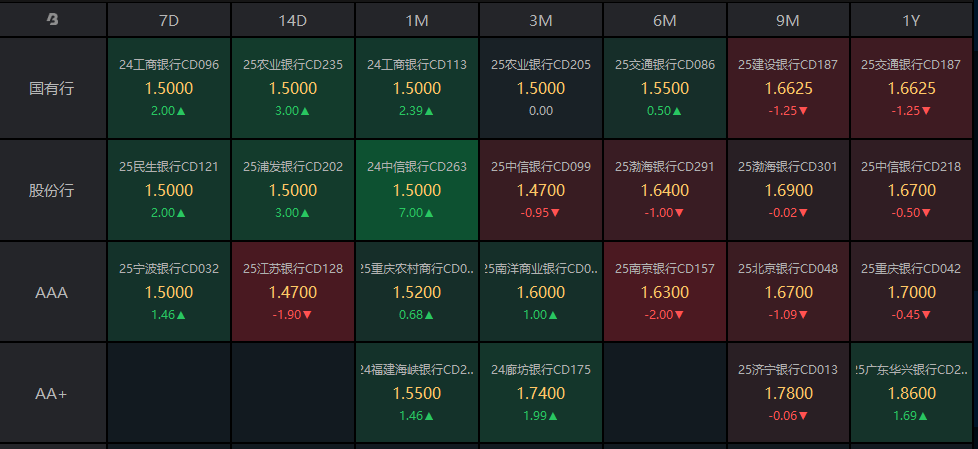The height and width of the screenshot is (449, 978).
Task: Open the 25农业银行CD205 quote cell
Action: pos(541,88)
